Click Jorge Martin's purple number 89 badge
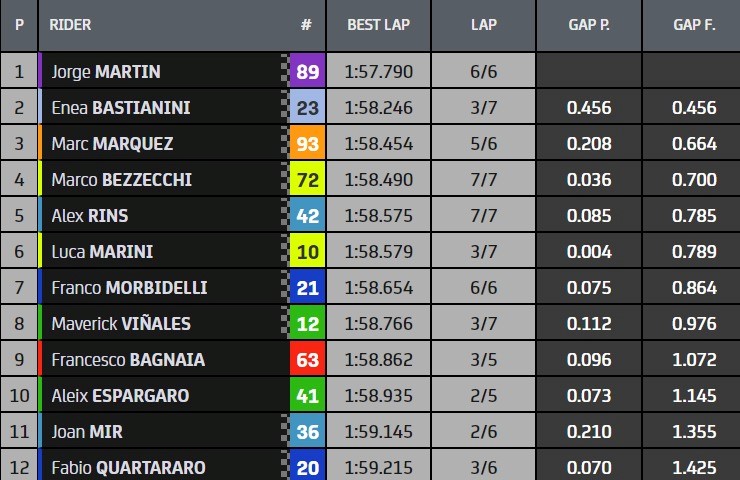The height and width of the screenshot is (480, 740). coord(307,71)
